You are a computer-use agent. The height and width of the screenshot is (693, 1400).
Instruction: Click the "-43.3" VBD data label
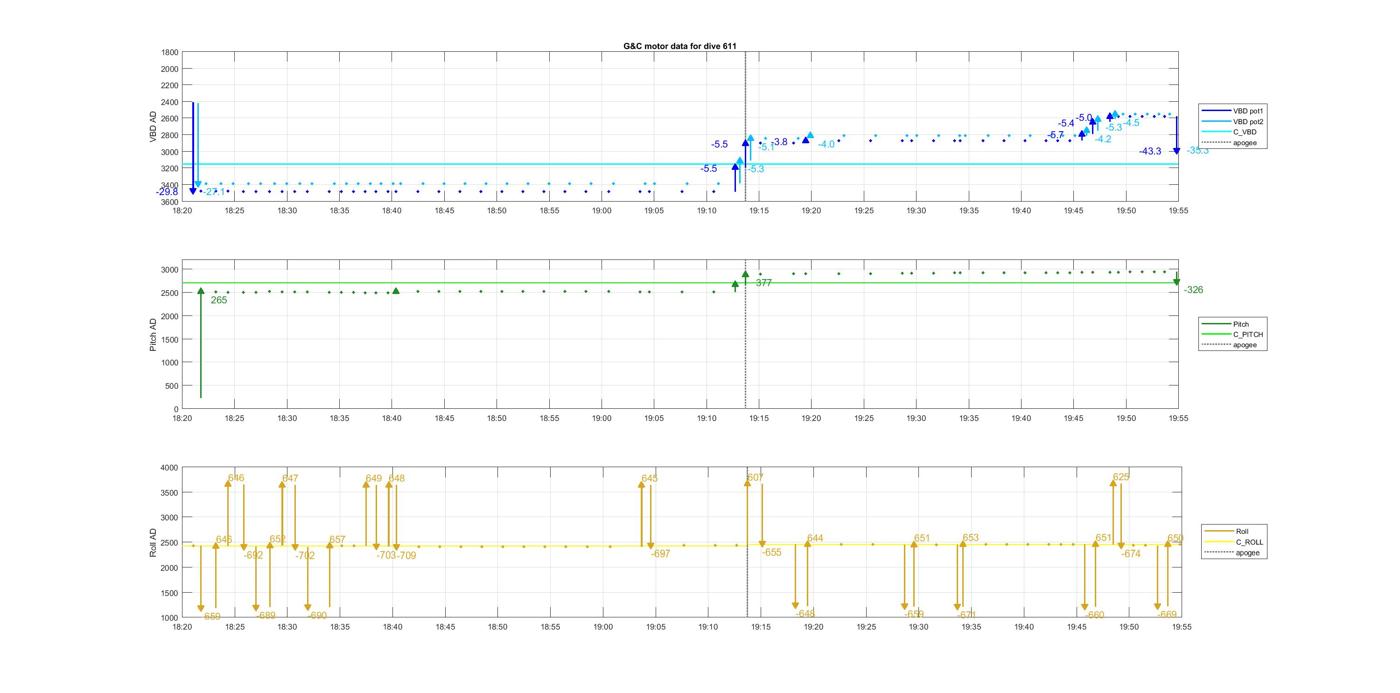[1150, 151]
